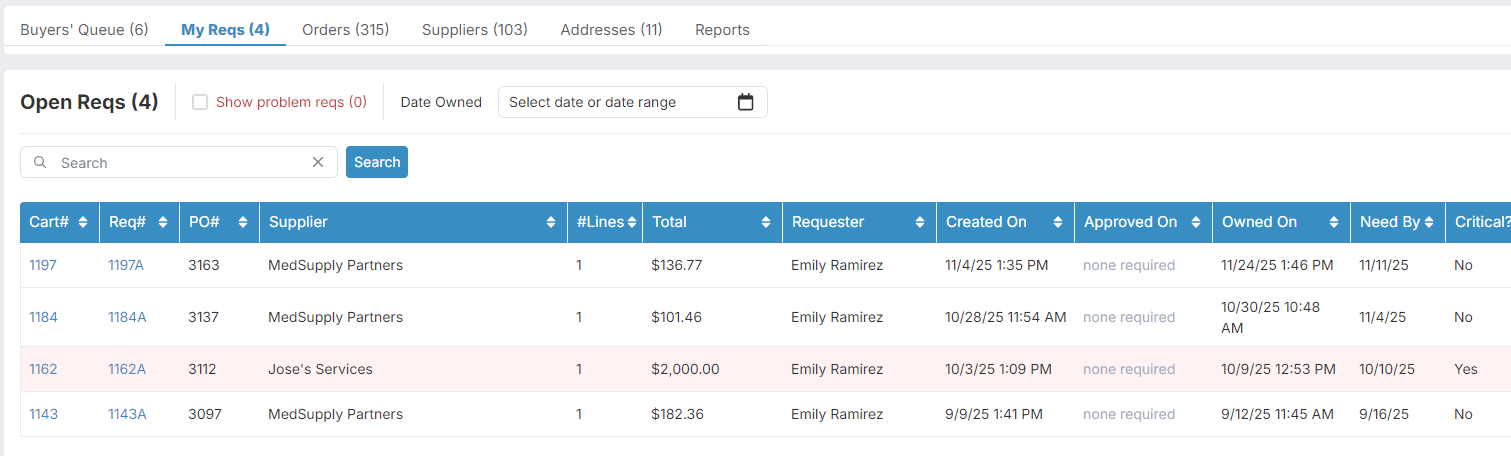Click owned date 10/9/25 12:53 PM
Viewport: 1511px width, 456px height.
(x=1278, y=369)
